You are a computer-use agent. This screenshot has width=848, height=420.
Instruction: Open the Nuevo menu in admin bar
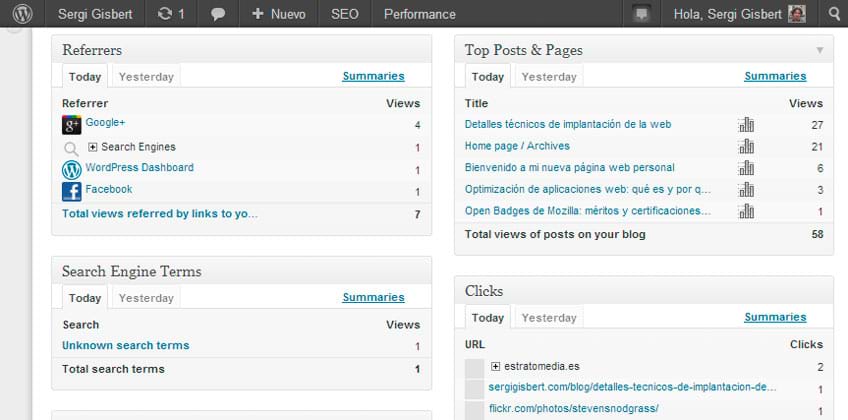coord(279,14)
